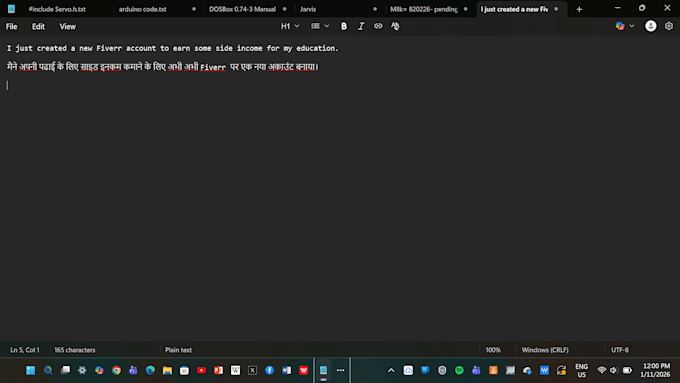The width and height of the screenshot is (680, 383).
Task: Open Notepad settings gear
Action: coord(669,26)
